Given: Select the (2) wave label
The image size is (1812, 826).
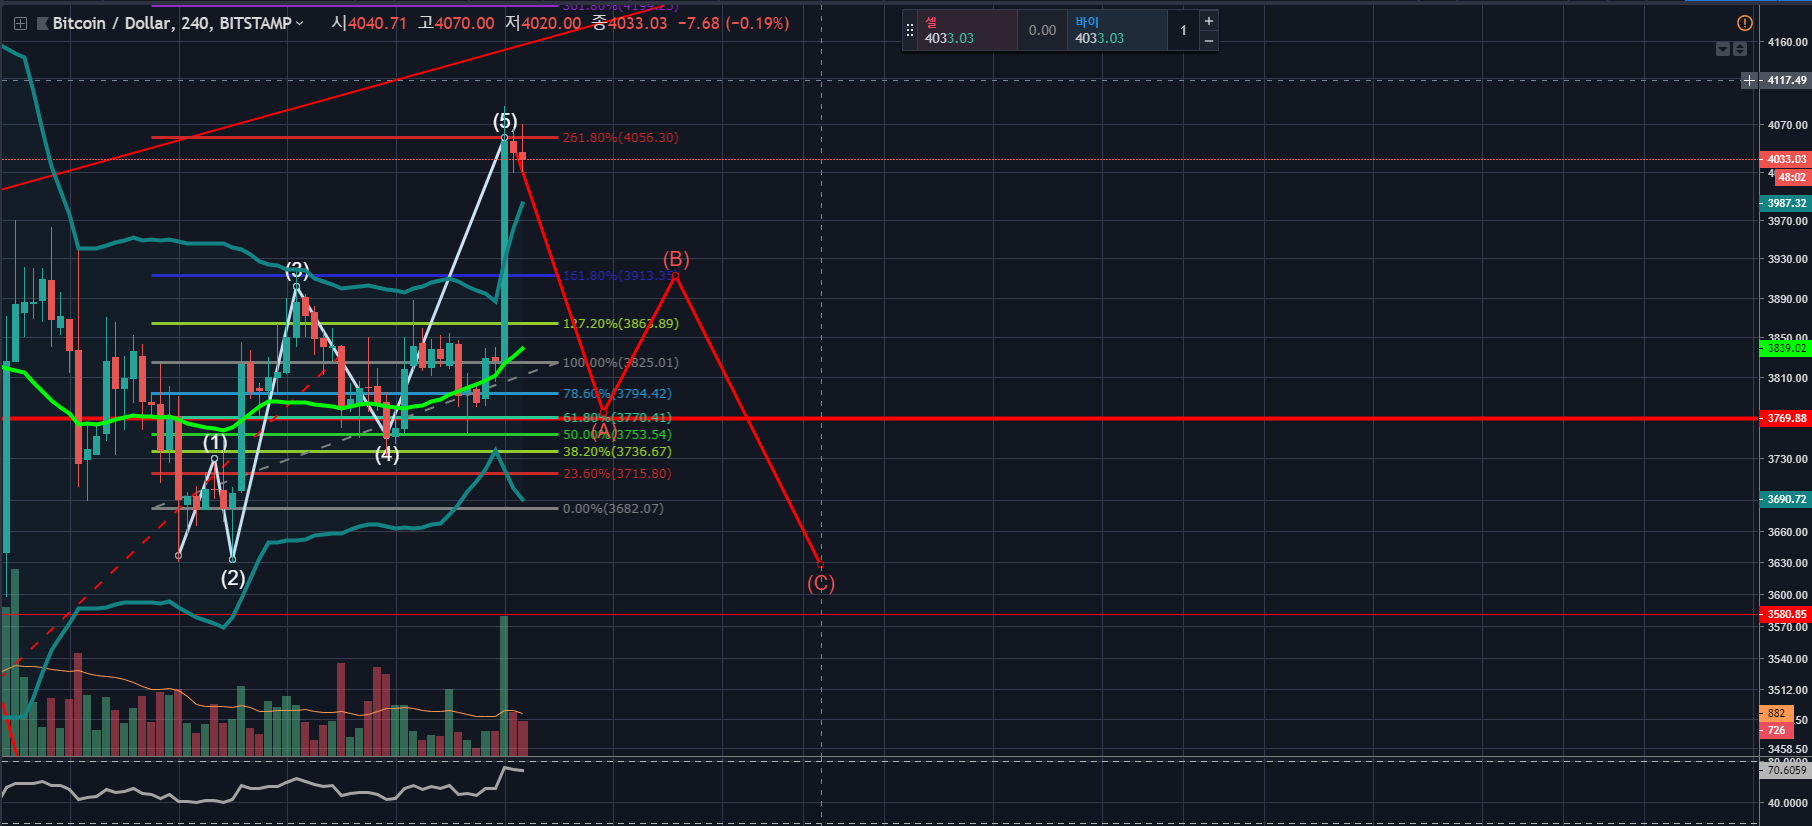Looking at the screenshot, I should click(x=233, y=578).
